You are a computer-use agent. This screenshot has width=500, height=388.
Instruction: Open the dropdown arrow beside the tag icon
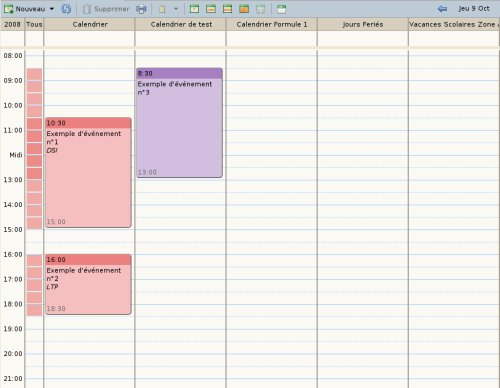(176, 9)
